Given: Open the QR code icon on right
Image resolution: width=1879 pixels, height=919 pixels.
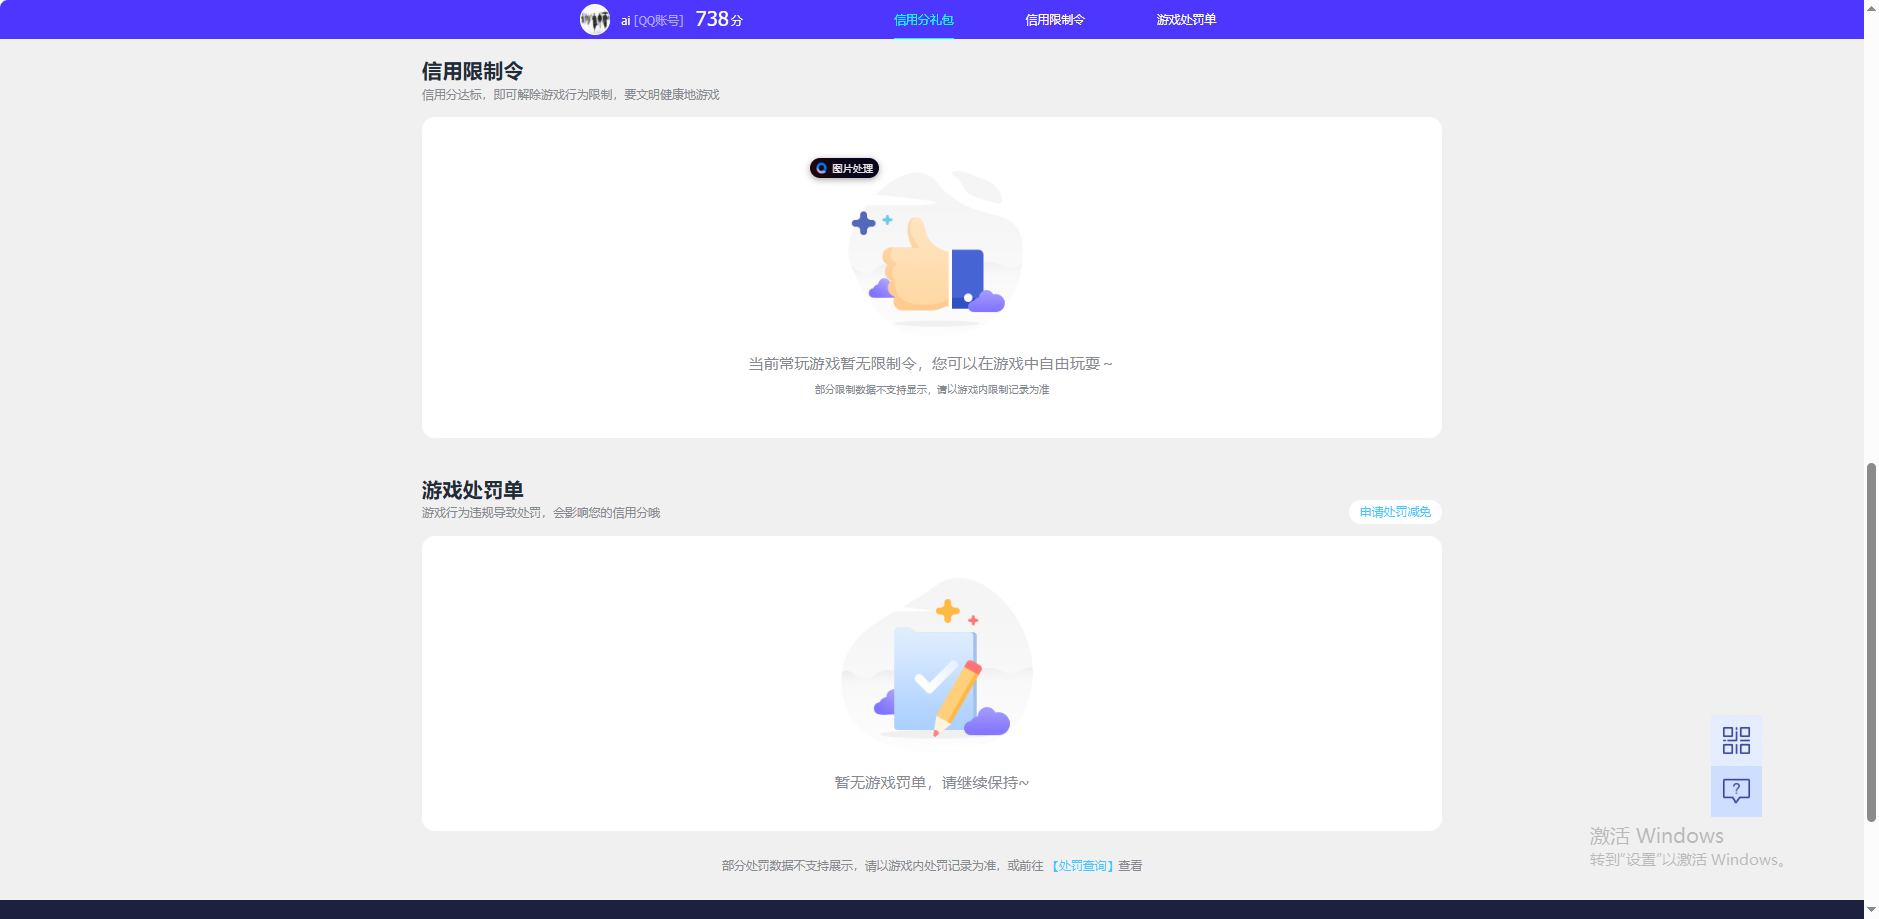Looking at the screenshot, I should pos(1736,740).
